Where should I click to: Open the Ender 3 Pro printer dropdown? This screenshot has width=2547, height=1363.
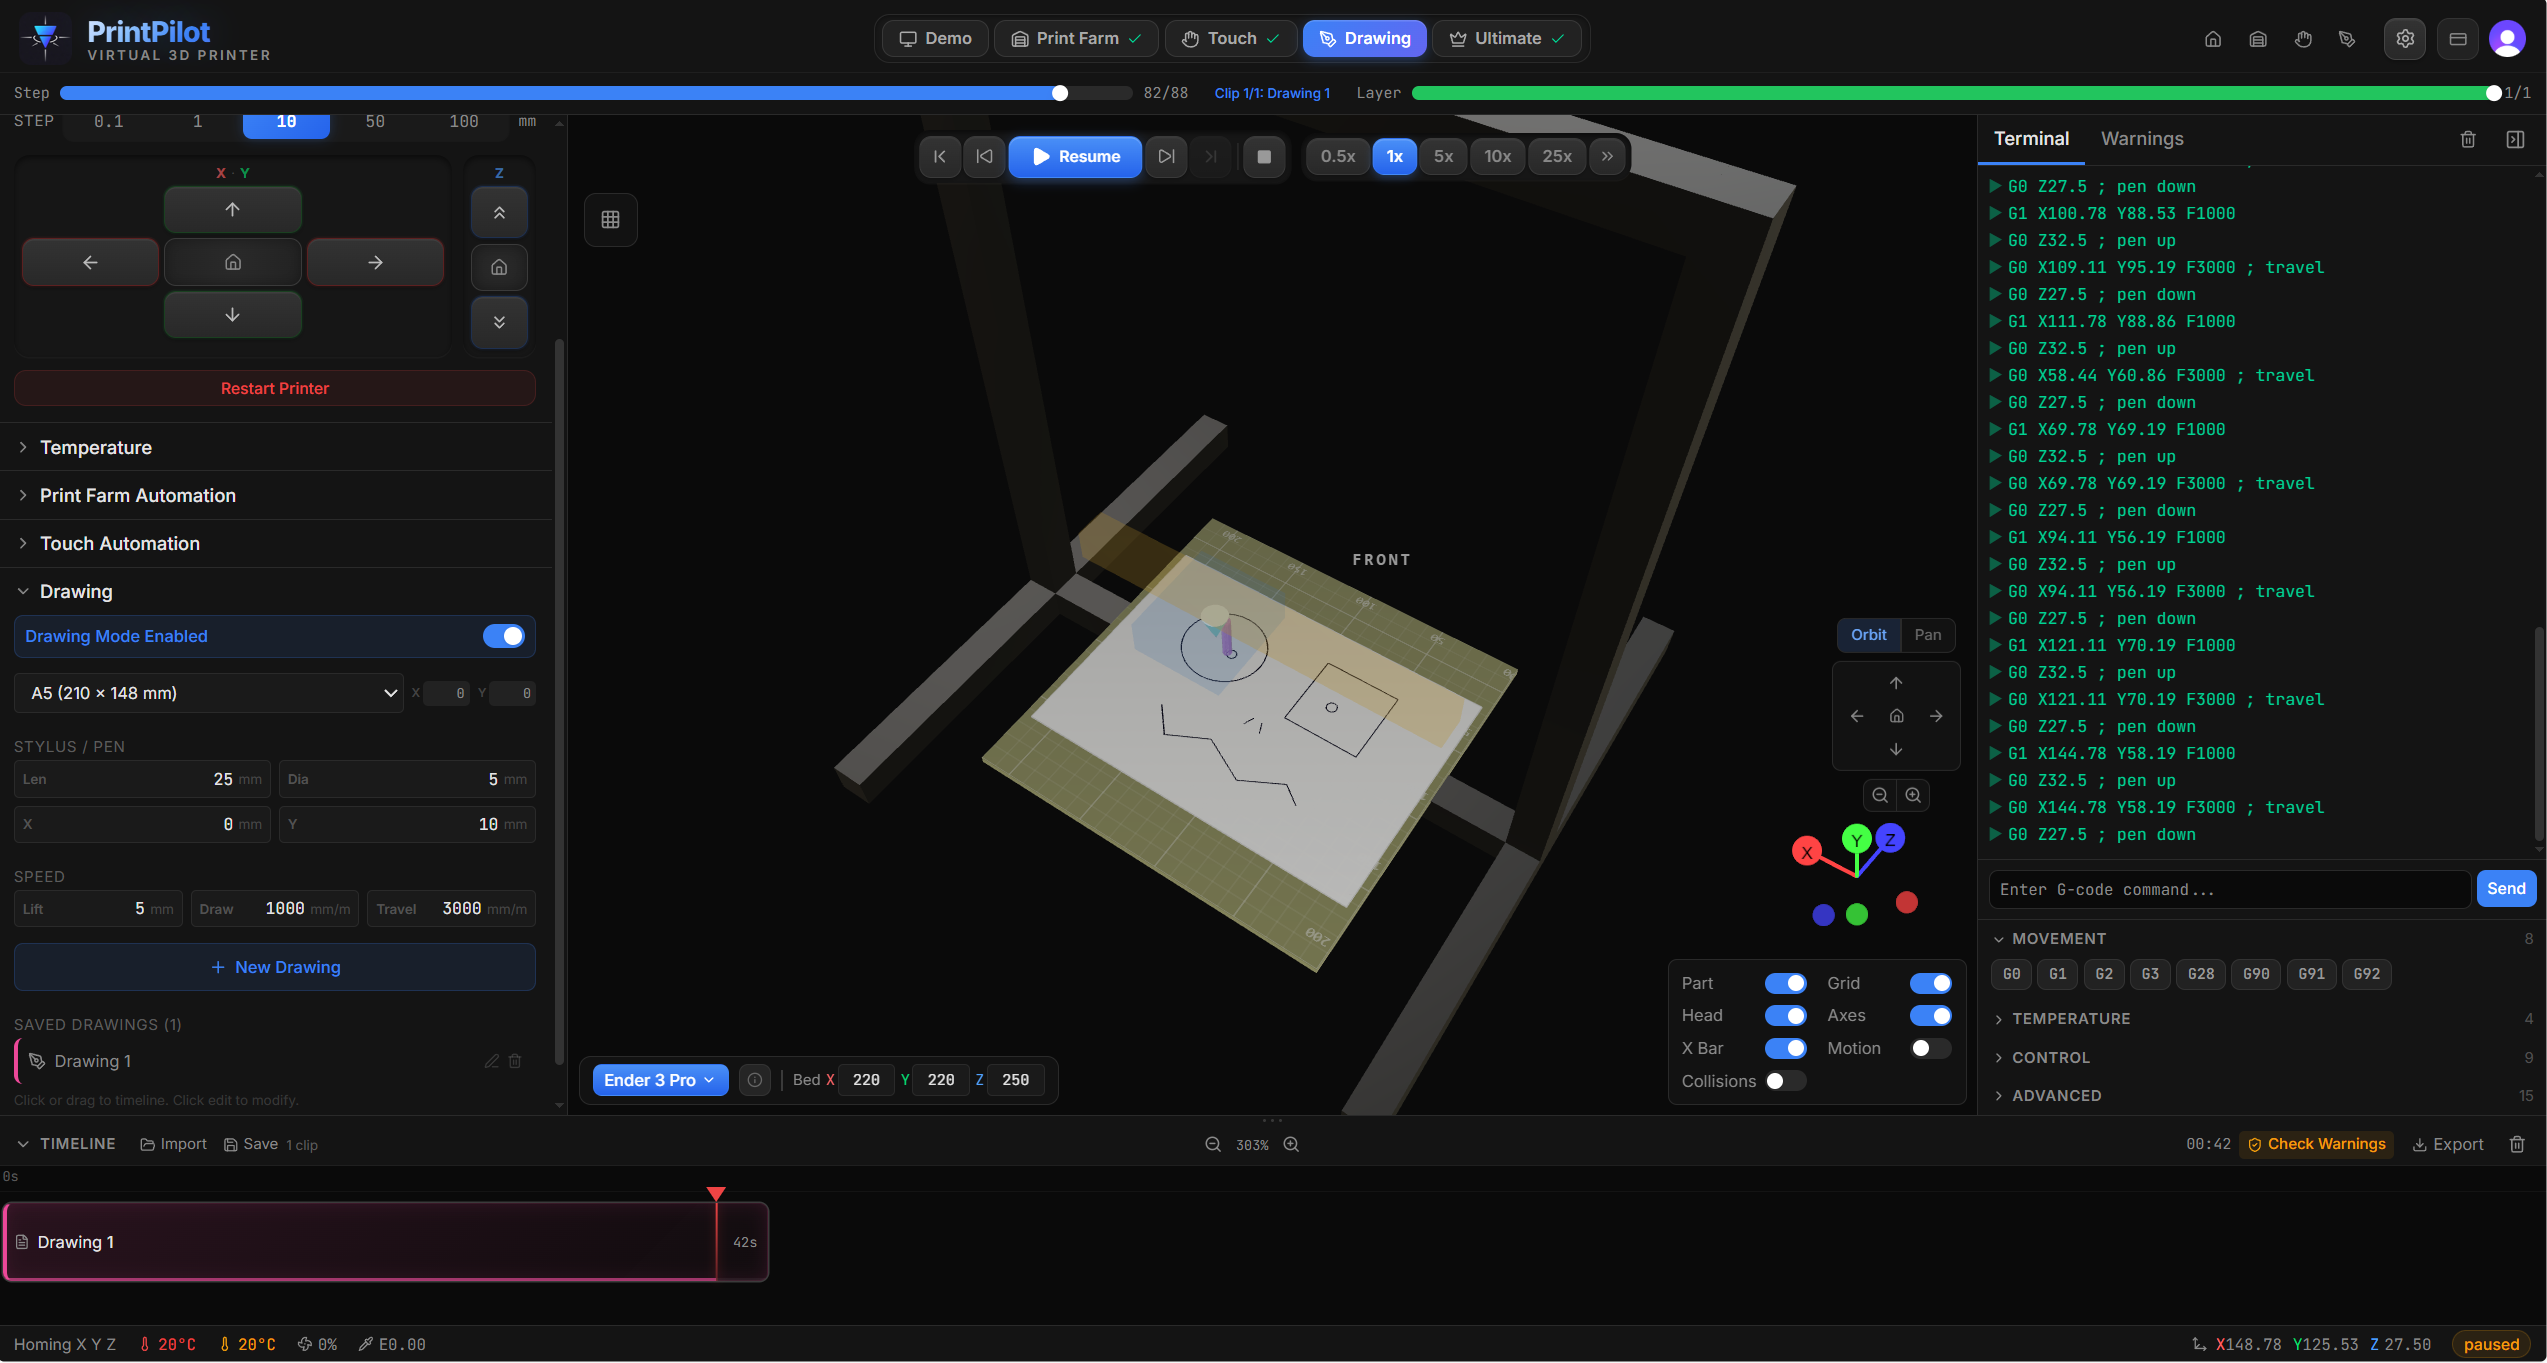[x=659, y=1080]
